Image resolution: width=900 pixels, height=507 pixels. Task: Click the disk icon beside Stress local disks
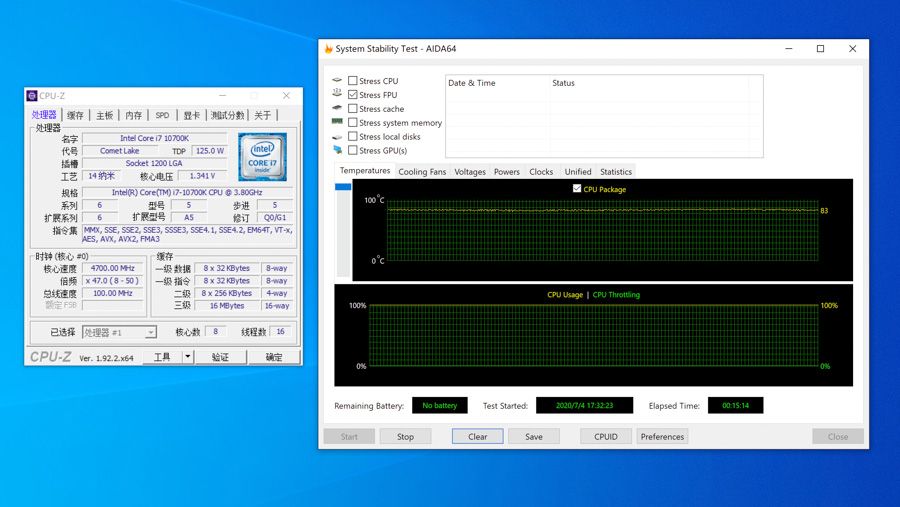click(337, 137)
